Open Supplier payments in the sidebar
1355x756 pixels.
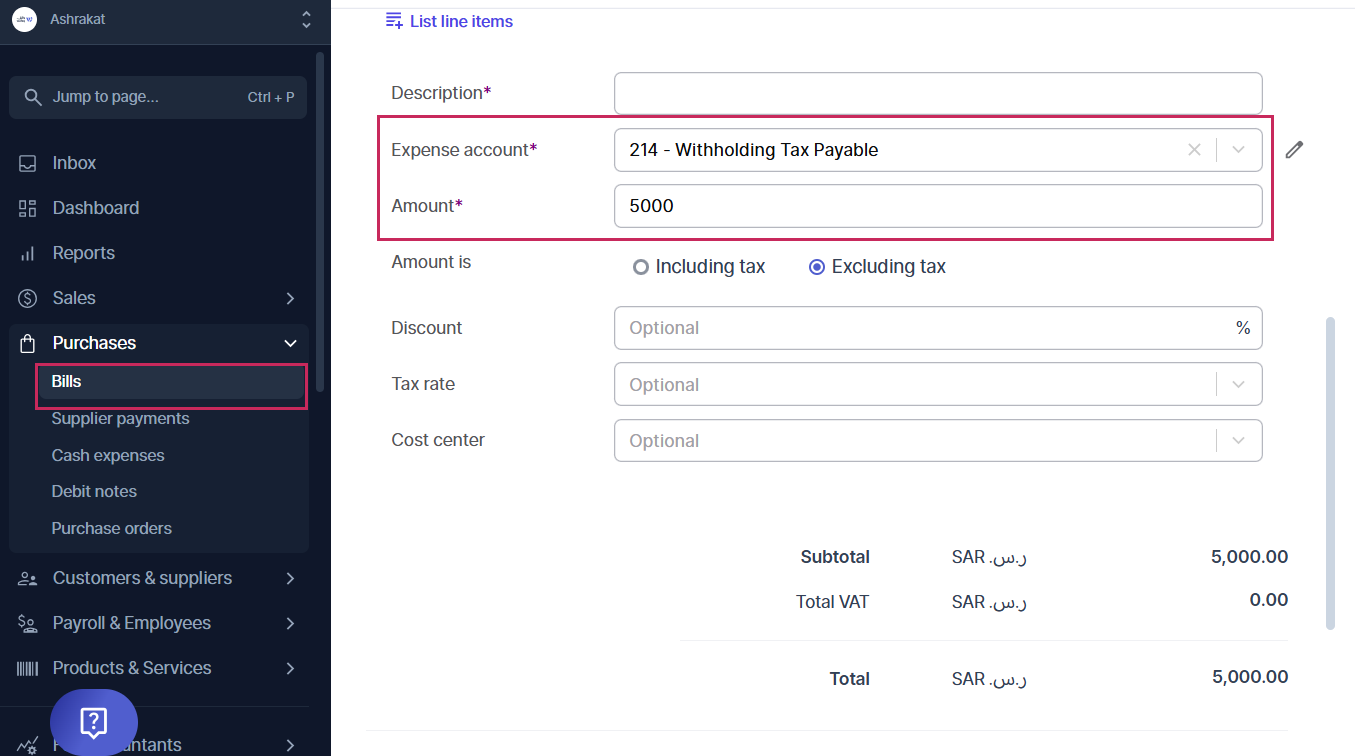[x=120, y=419]
